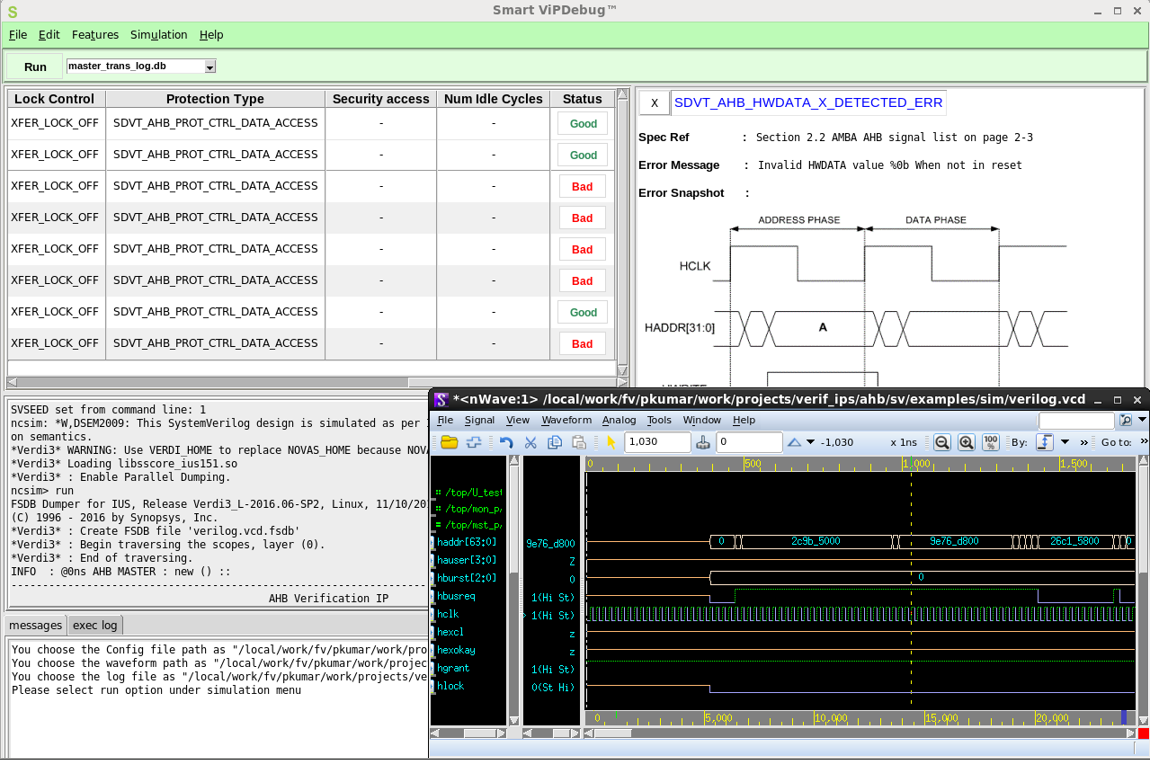Click the search binoculars icon in nWave menubar
The width and height of the screenshot is (1150, 760).
(x=1126, y=420)
